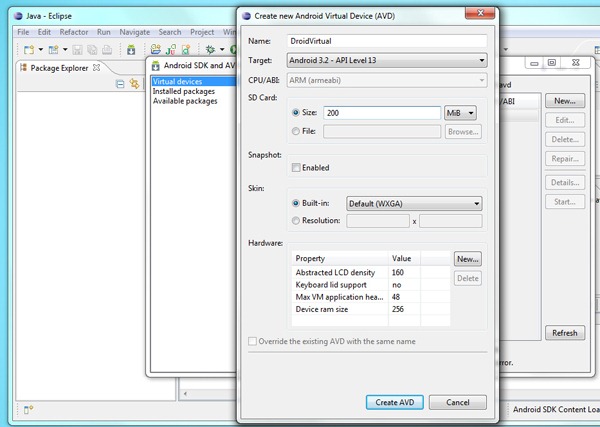Click the SD Card size field showing 200
Image resolution: width=600 pixels, height=427 pixels.
pos(382,113)
